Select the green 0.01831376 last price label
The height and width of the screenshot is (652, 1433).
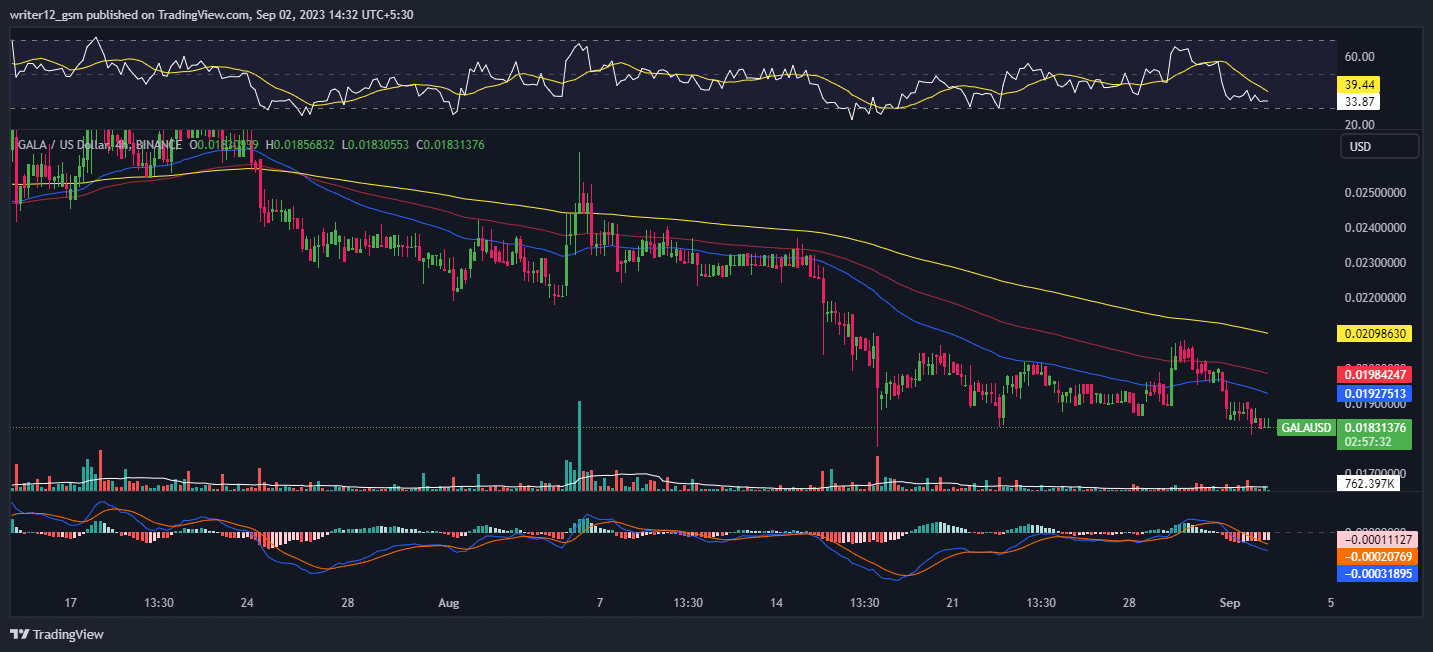[x=1376, y=427]
